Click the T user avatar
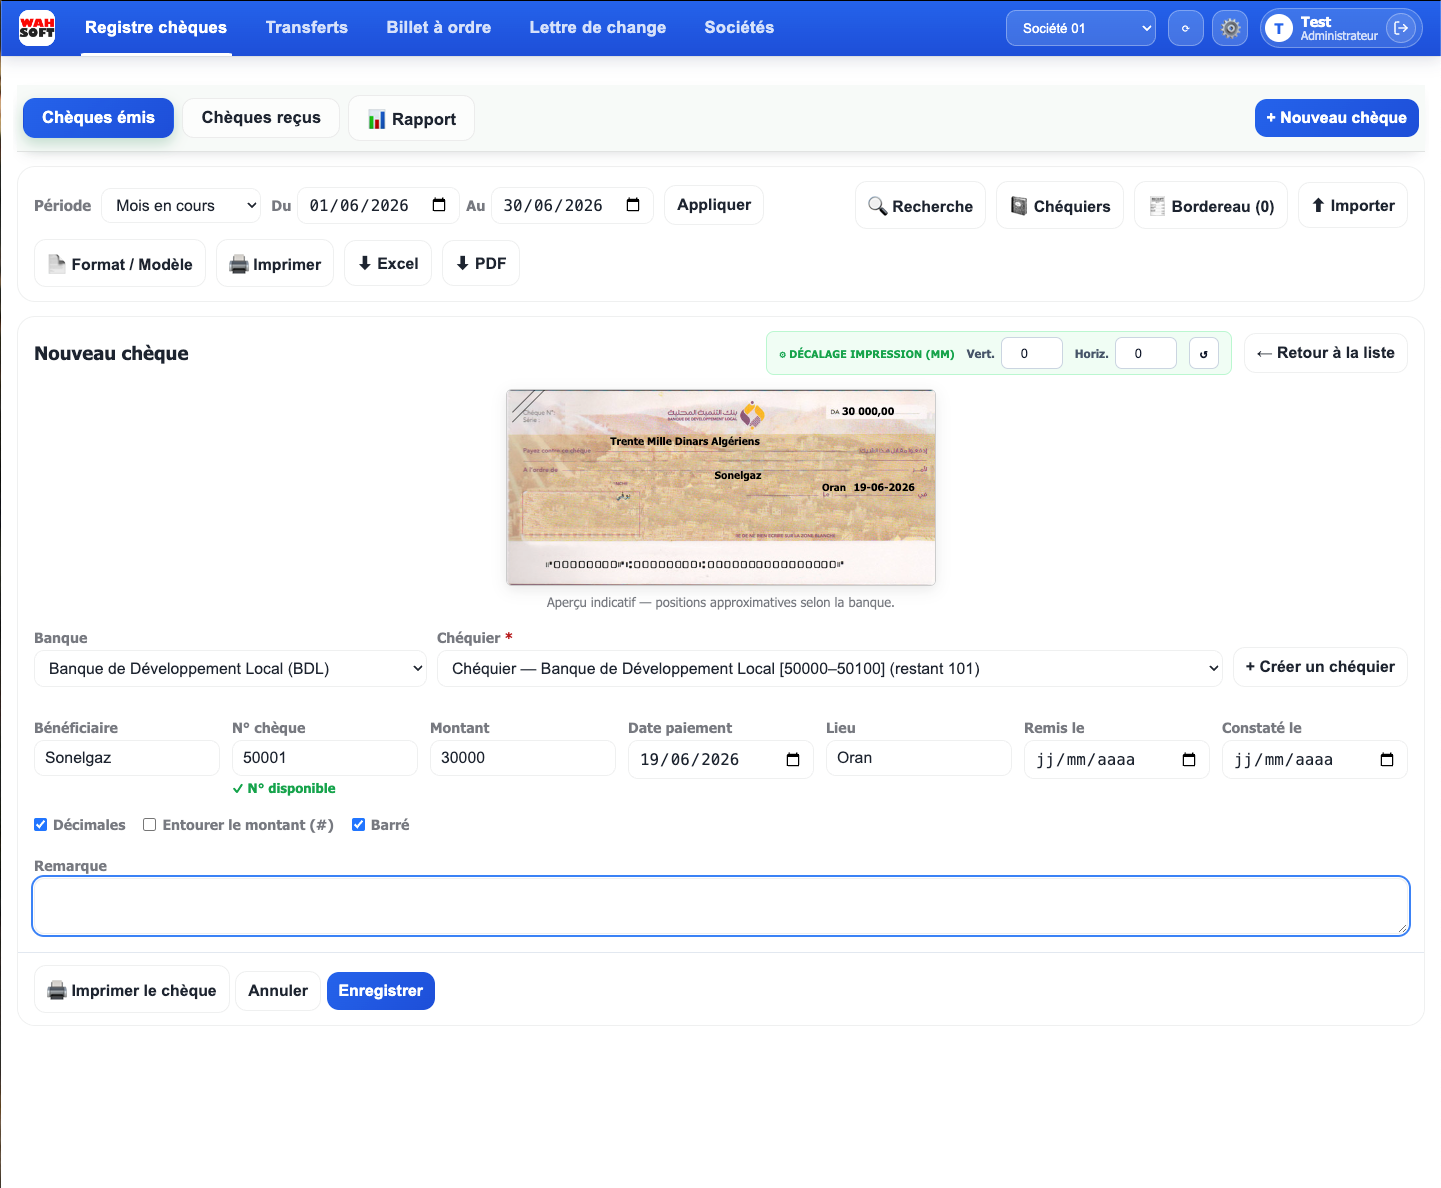Image resolution: width=1441 pixels, height=1188 pixels. click(x=1278, y=28)
